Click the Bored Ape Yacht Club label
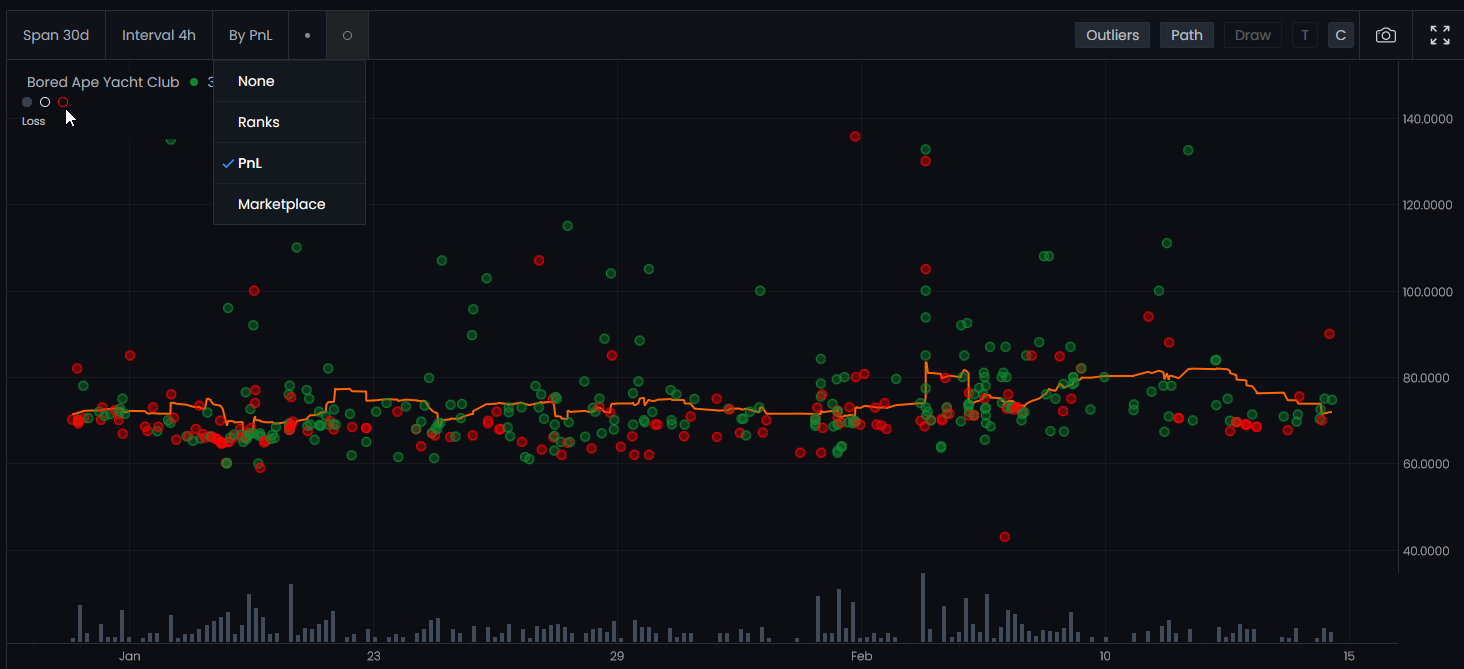This screenshot has height=669, width=1464. pyautogui.click(x=103, y=82)
